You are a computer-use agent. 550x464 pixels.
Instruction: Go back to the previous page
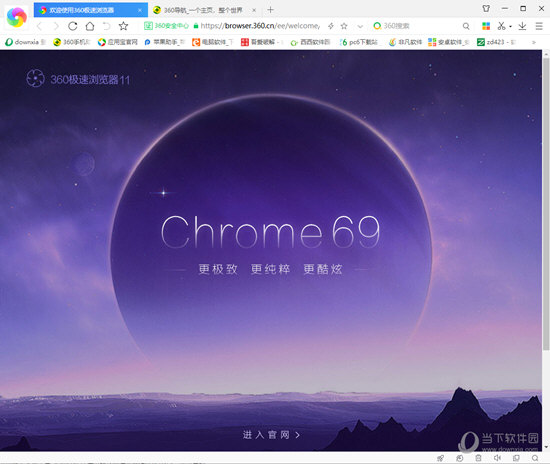(x=39, y=26)
